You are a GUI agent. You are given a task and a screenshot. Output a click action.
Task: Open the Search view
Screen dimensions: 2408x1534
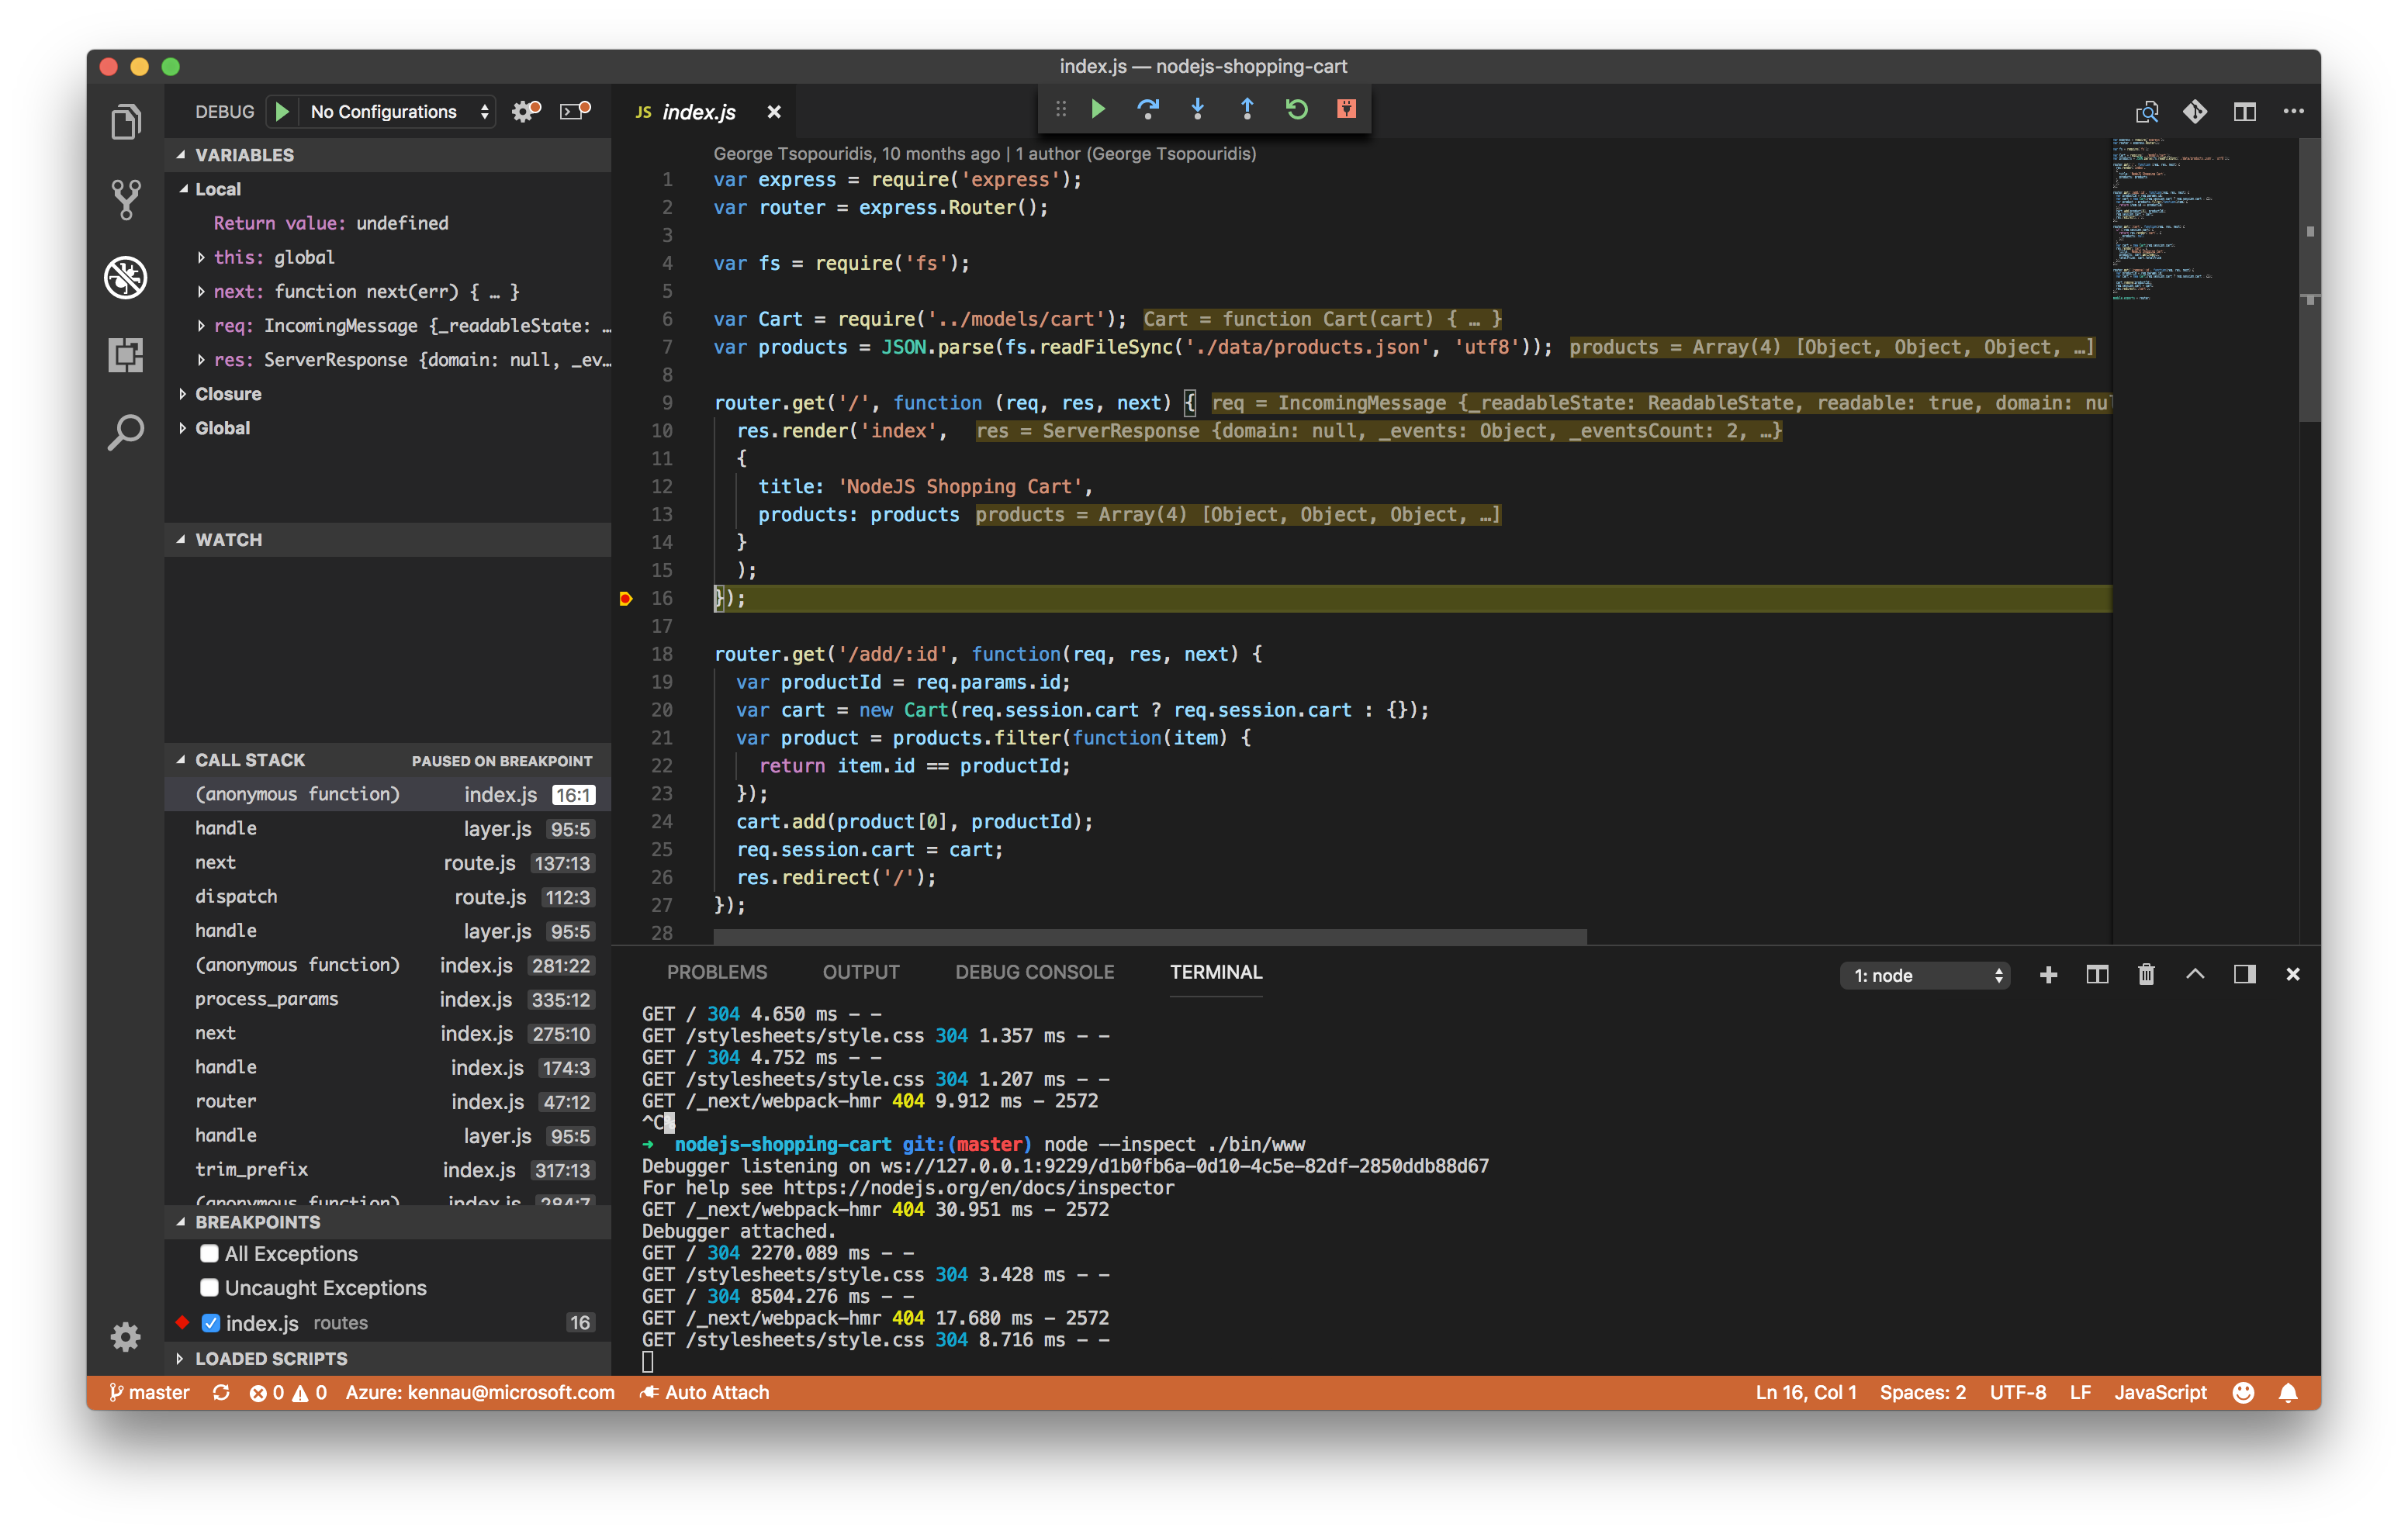126,432
